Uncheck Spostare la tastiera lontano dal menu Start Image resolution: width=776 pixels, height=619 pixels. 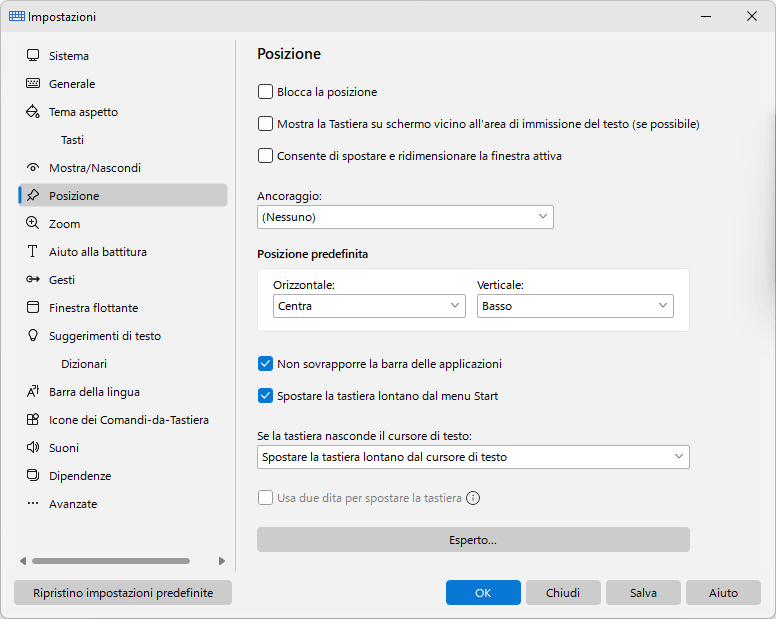click(265, 396)
